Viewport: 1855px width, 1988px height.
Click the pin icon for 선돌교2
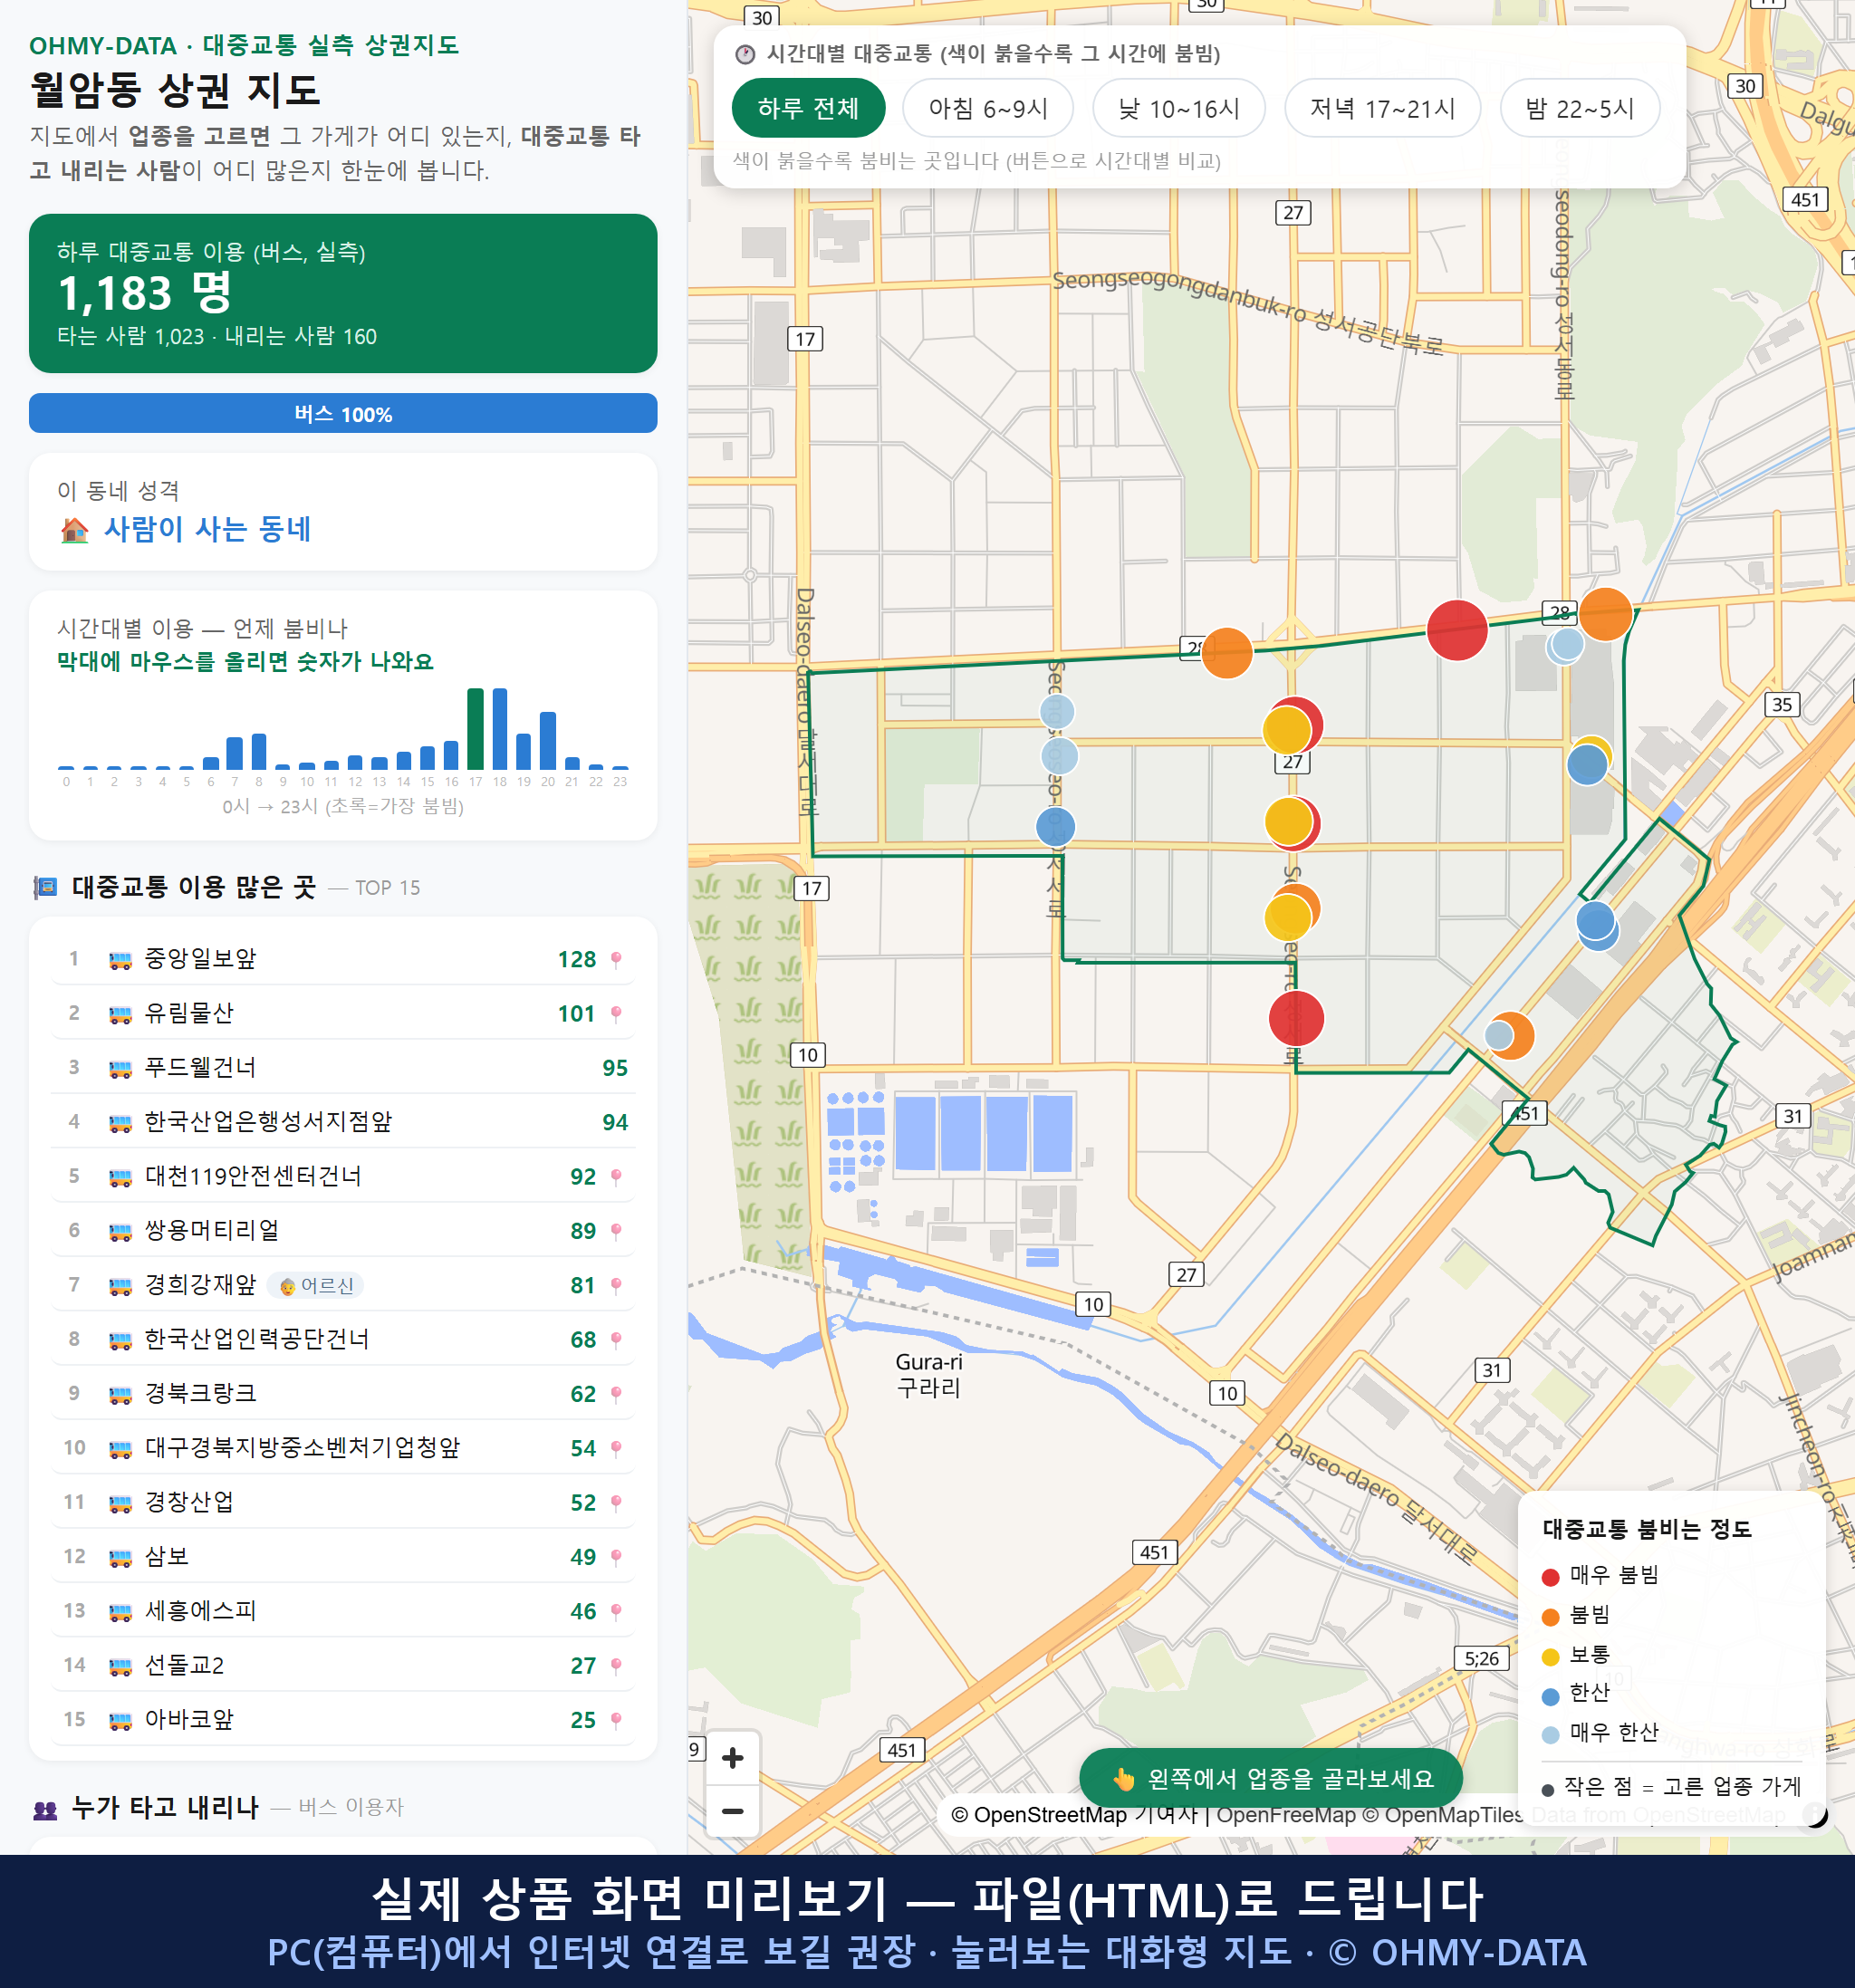tap(616, 1665)
